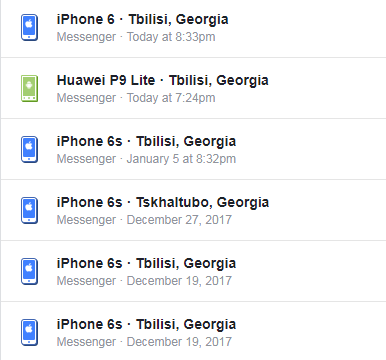Viewport: 386px width, 360px height.
Task: Open Huawei P9 Lite · Tbilisi, Georgia entry
Action: (193, 88)
